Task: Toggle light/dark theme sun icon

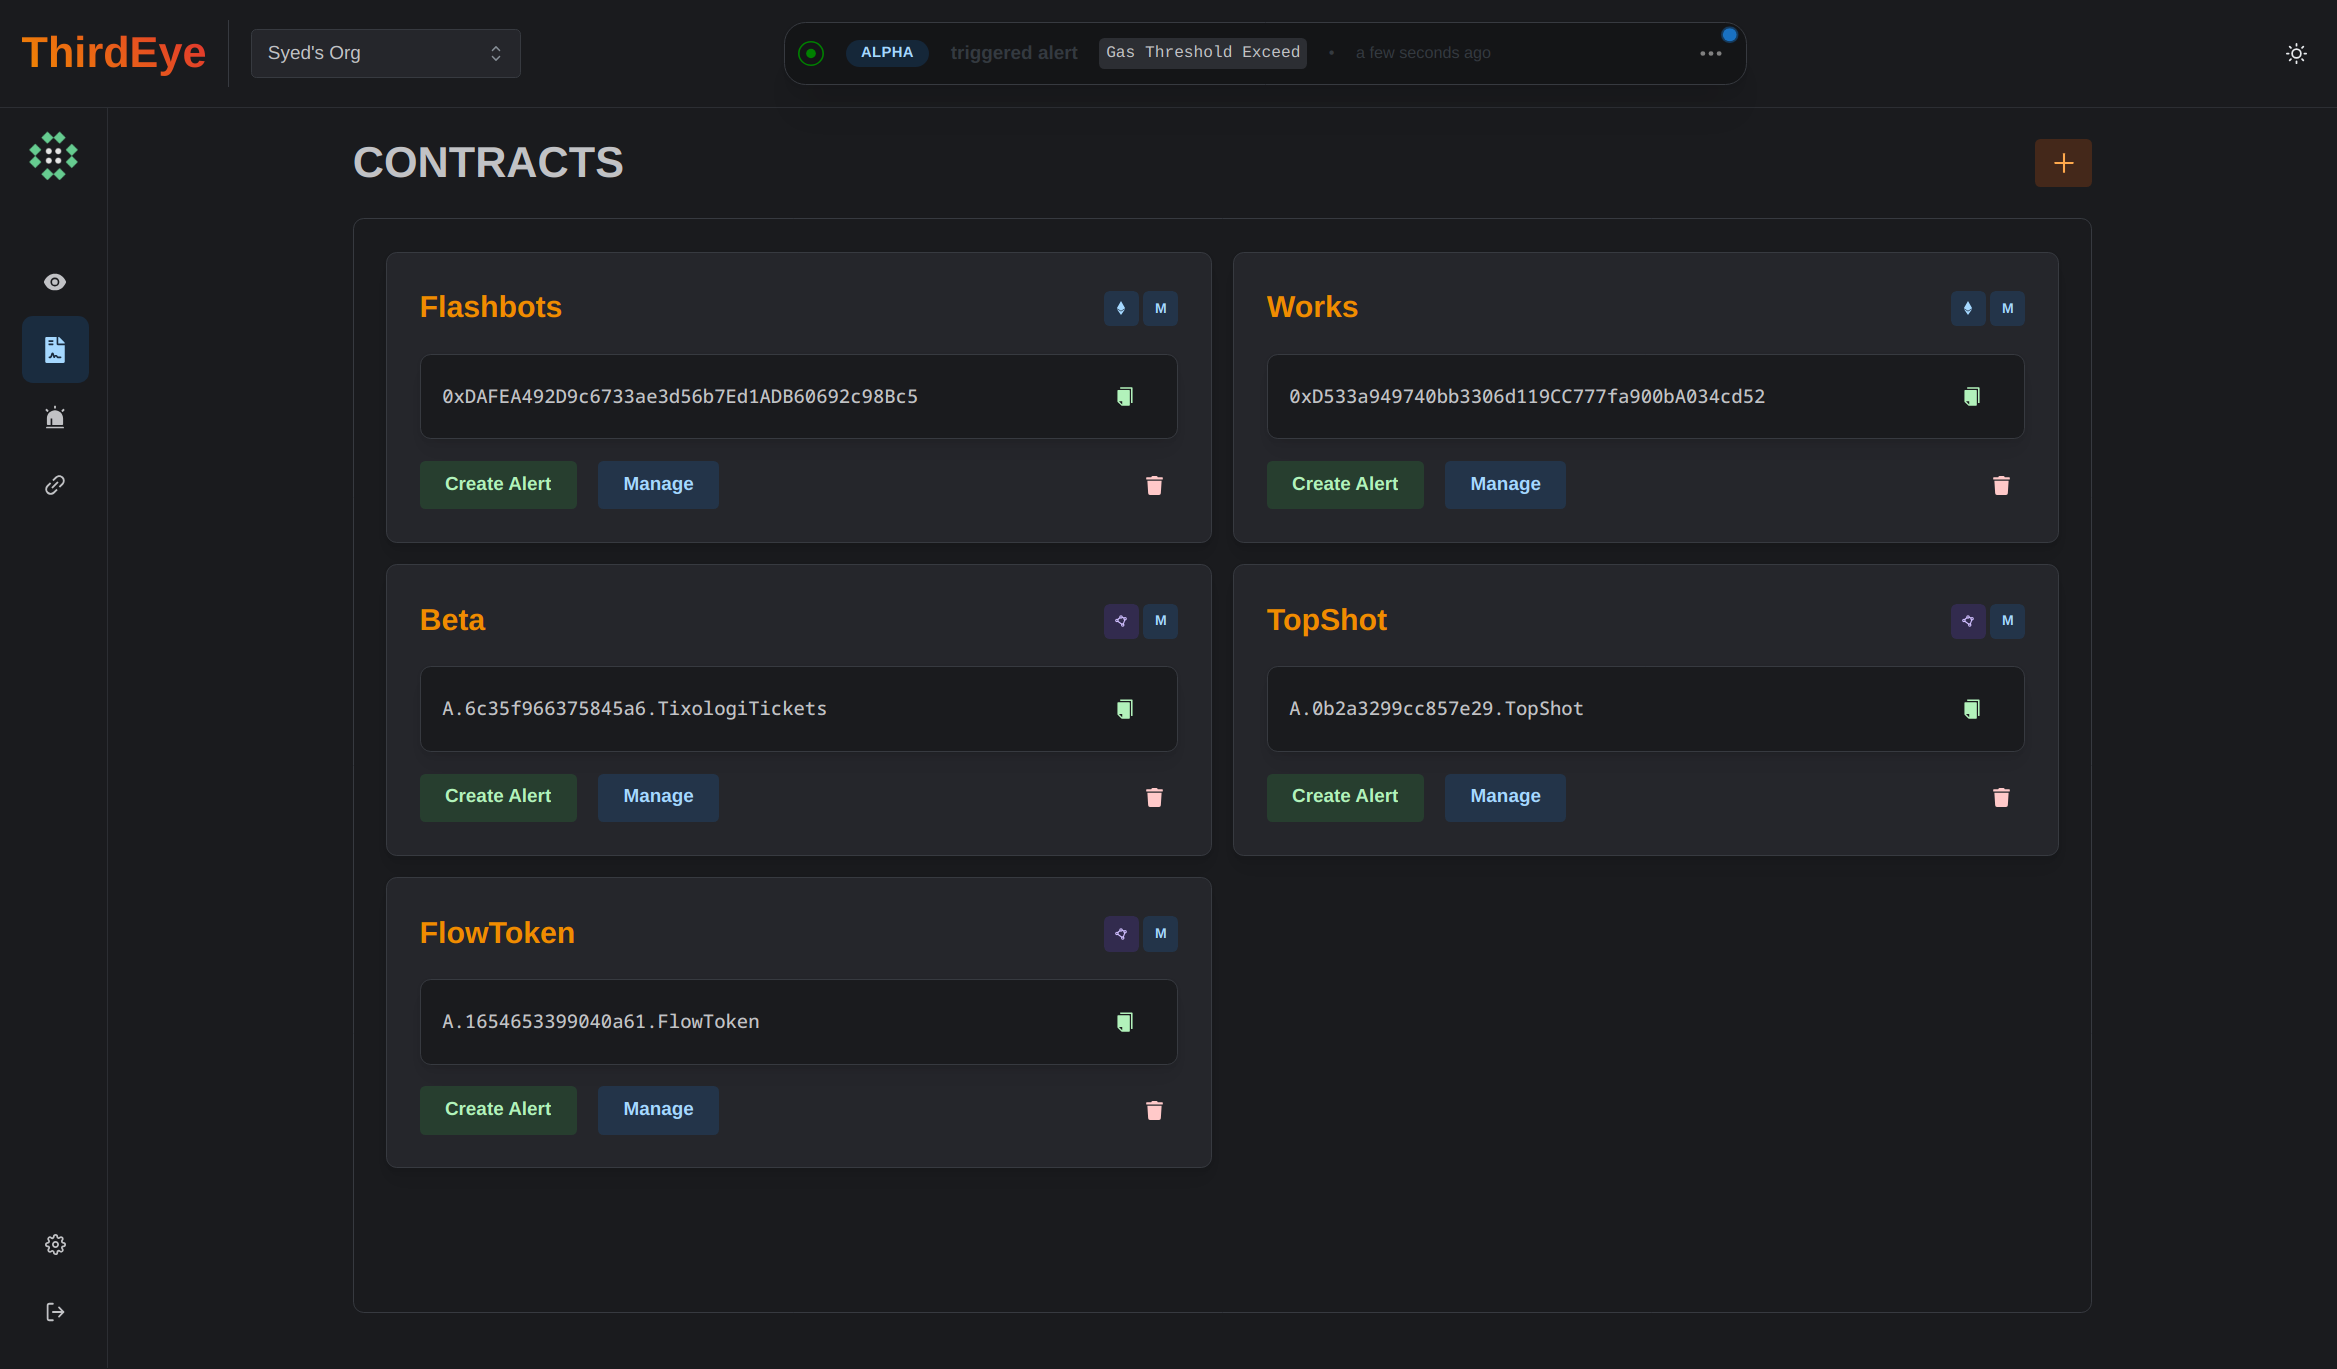Action: coord(2296,53)
